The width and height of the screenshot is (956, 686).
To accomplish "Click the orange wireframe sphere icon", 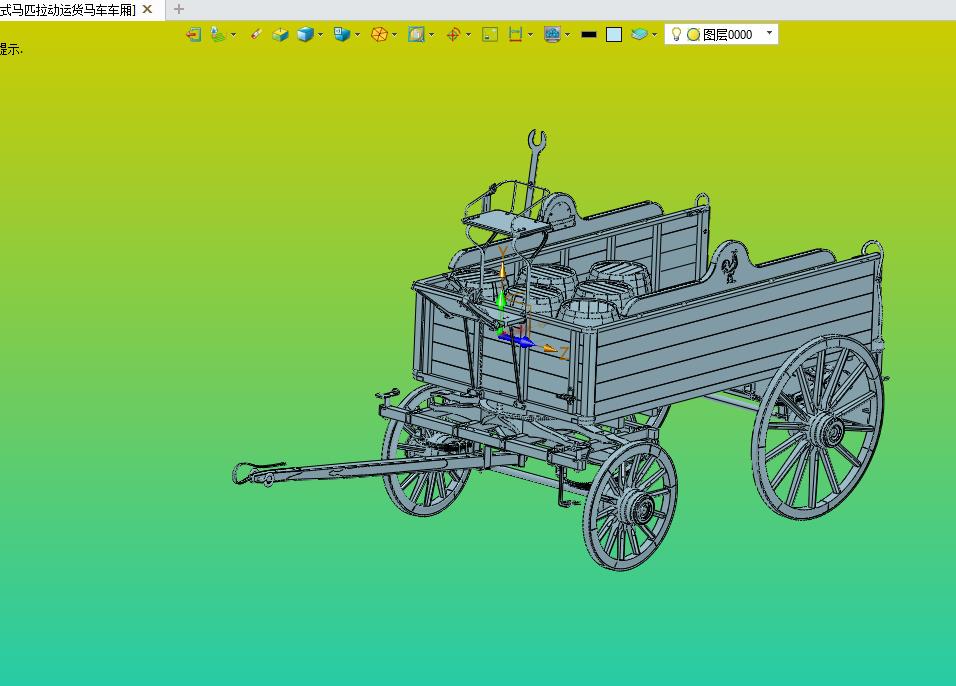I will click(379, 35).
